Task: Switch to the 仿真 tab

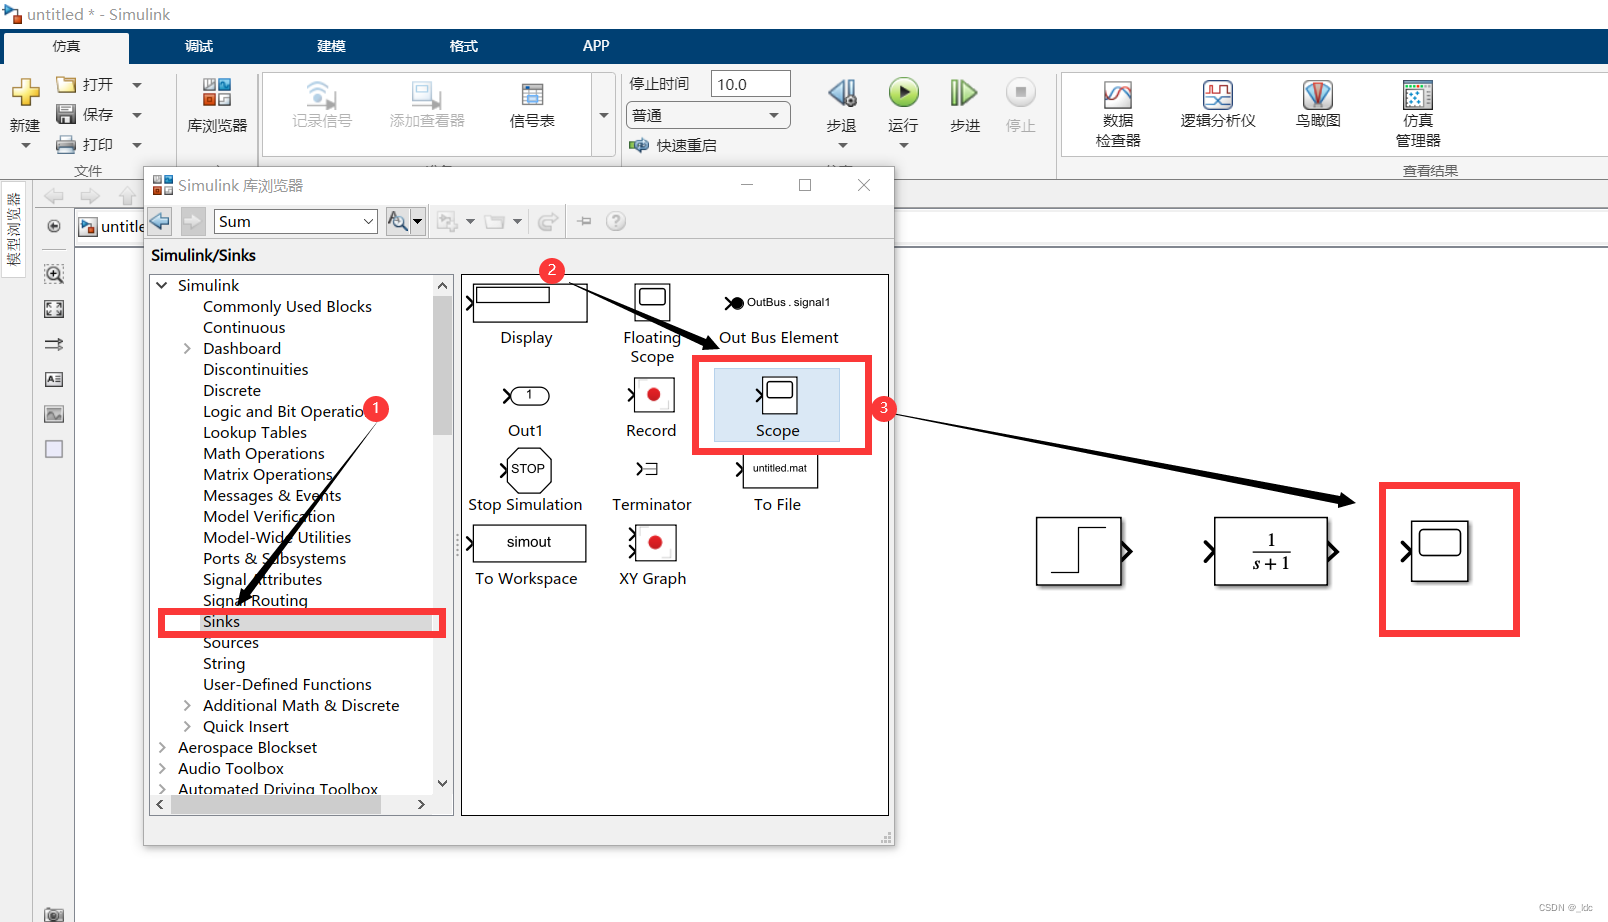Action: [66, 47]
